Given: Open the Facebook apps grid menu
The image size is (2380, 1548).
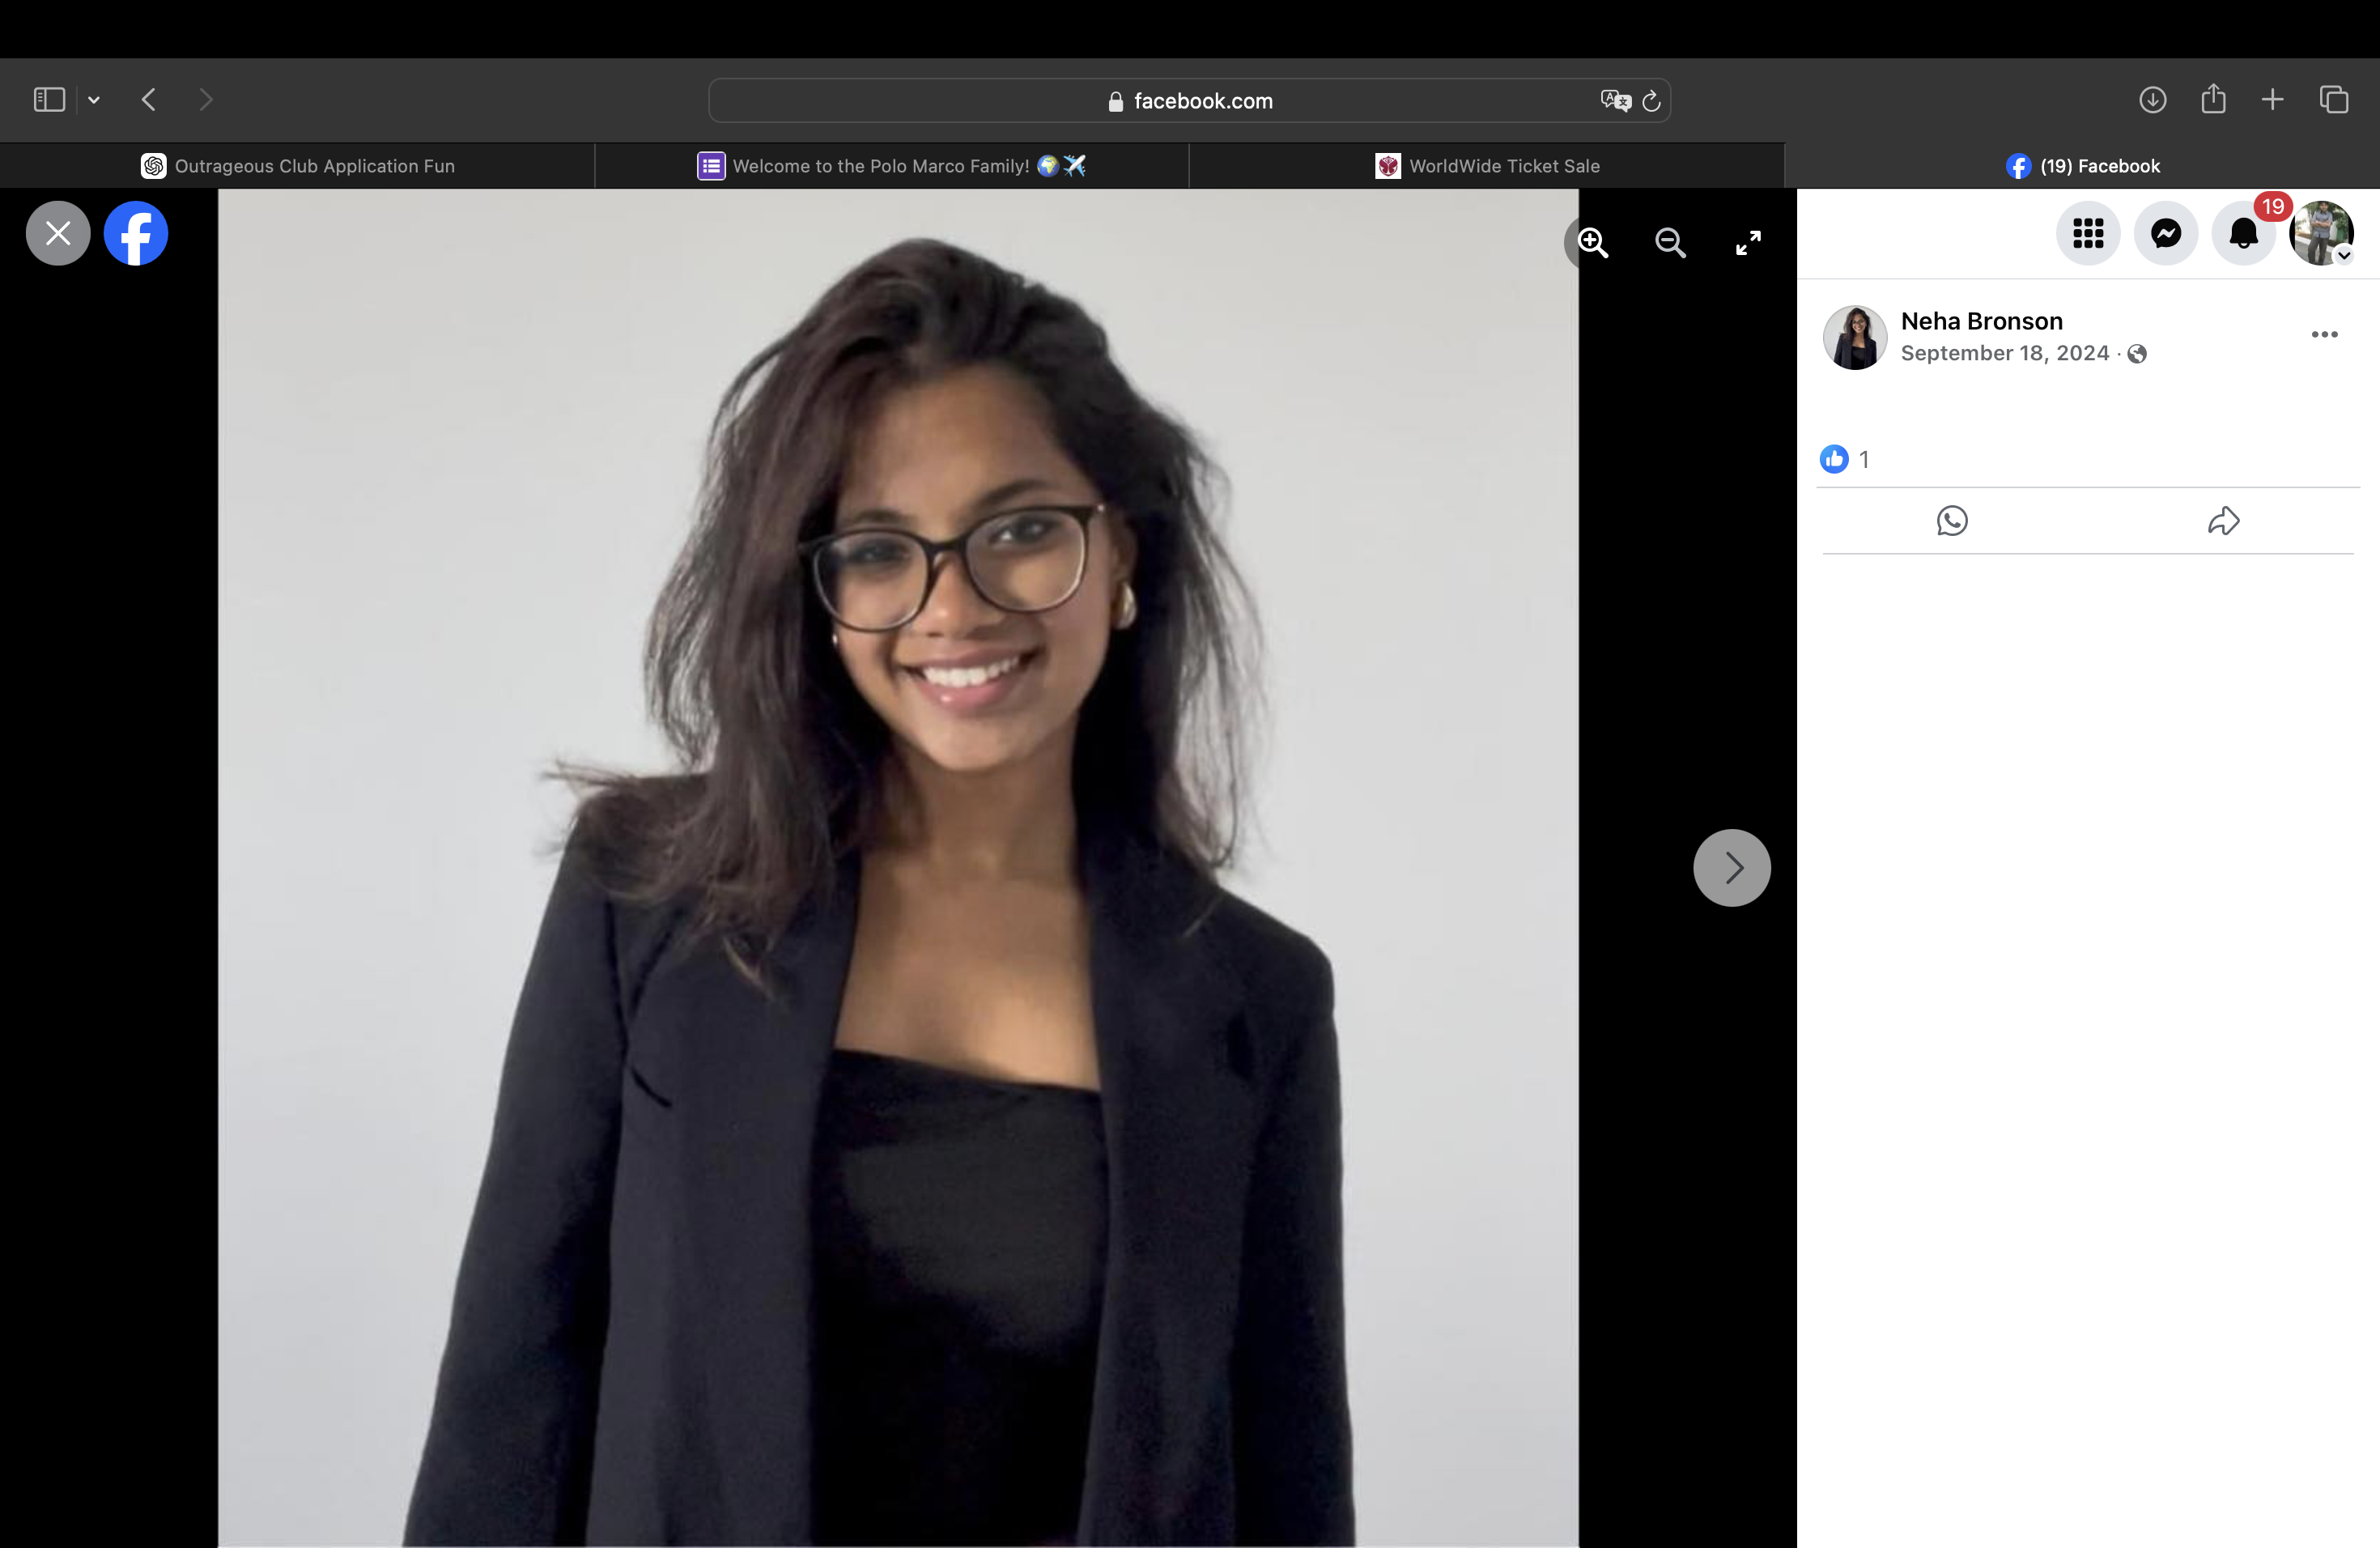Looking at the screenshot, I should point(2088,234).
